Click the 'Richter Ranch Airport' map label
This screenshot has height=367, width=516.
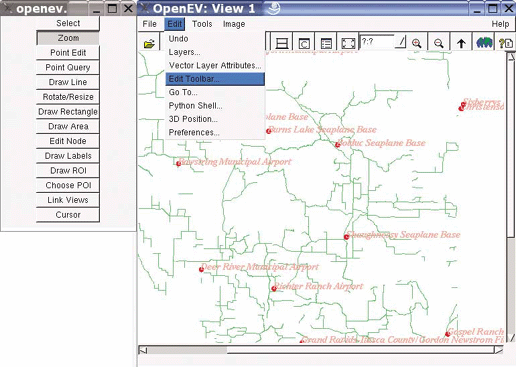click(318, 286)
